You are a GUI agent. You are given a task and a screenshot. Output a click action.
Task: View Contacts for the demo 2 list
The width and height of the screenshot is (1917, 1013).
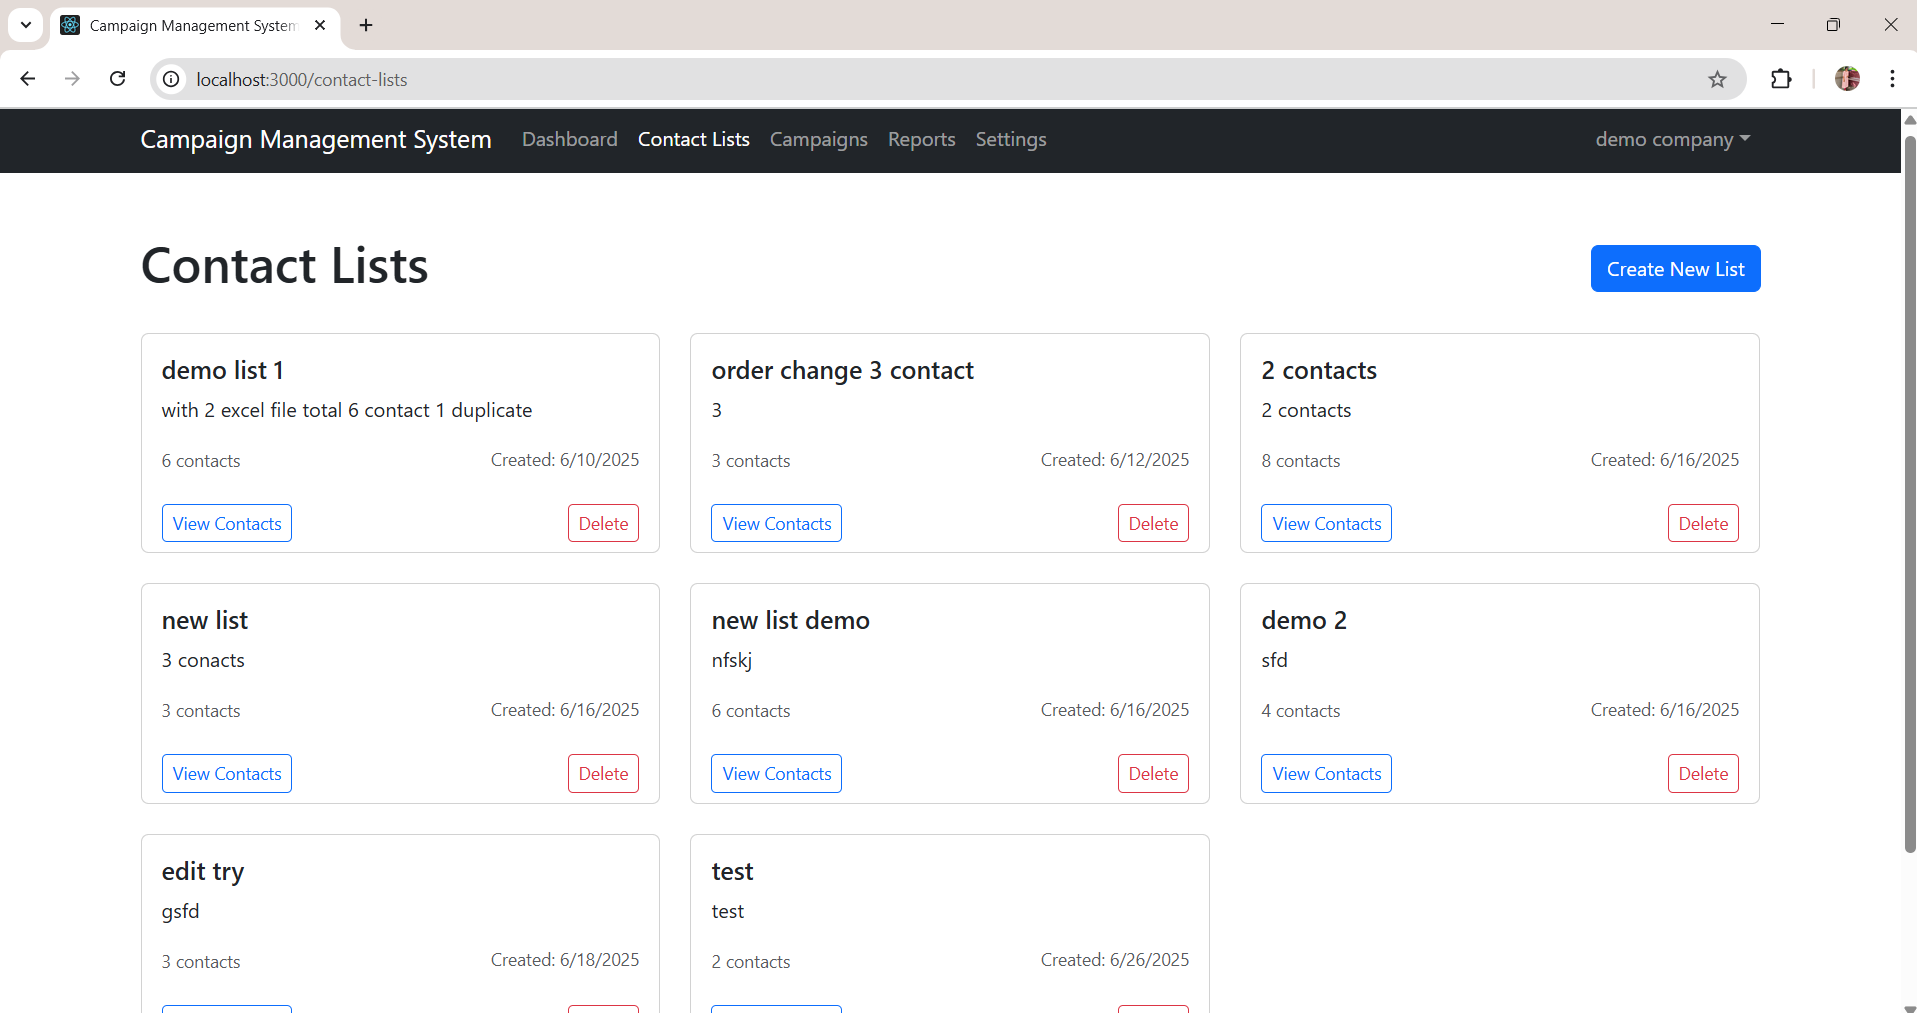tap(1326, 773)
